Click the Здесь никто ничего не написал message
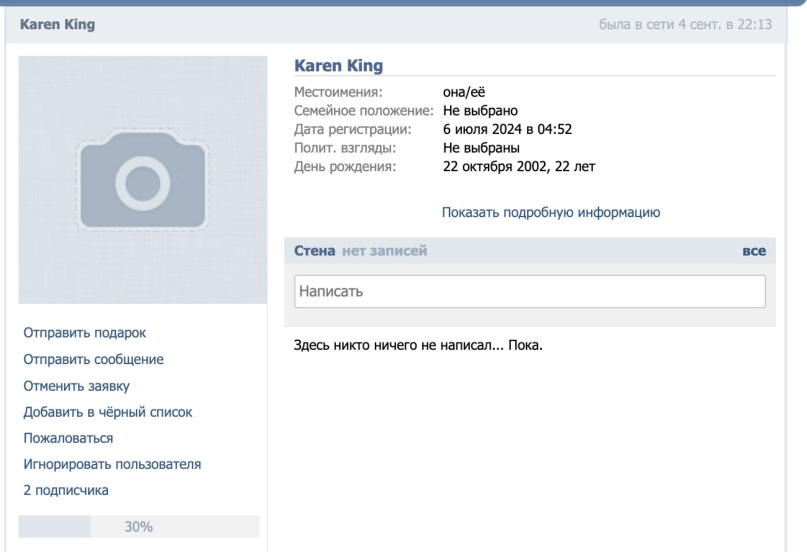Viewport: 807px width, 552px height. [x=418, y=345]
